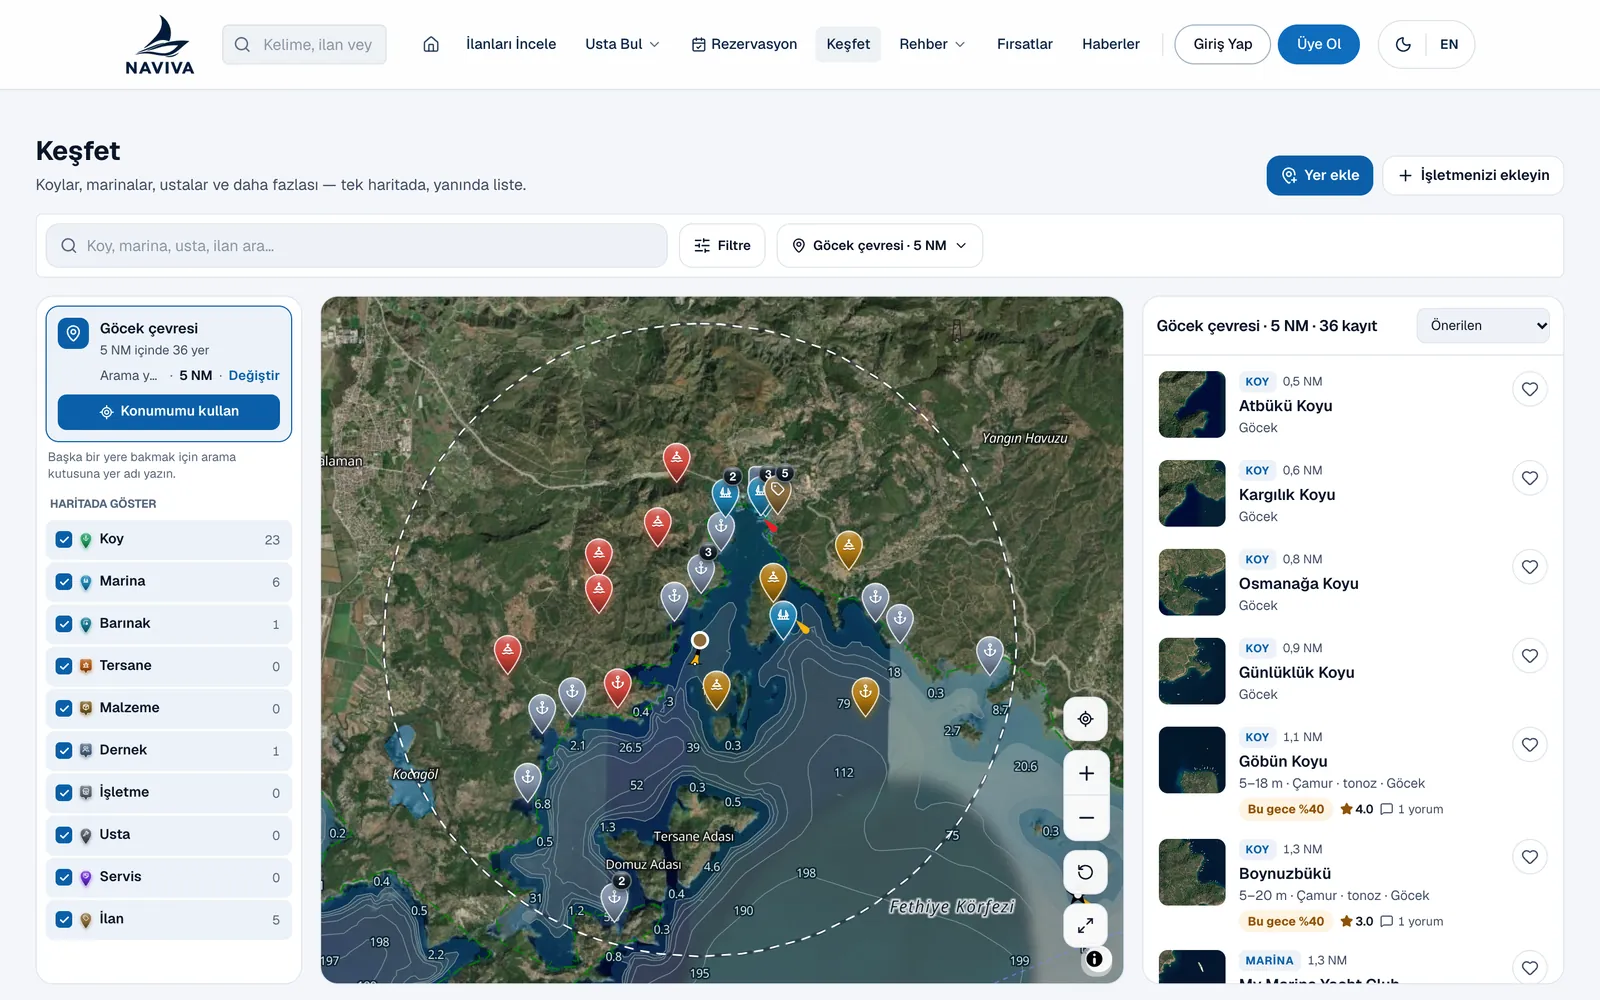Focus the Koy, marina, usta search field
Screen dimensions: 1600x1000
[x=357, y=245]
